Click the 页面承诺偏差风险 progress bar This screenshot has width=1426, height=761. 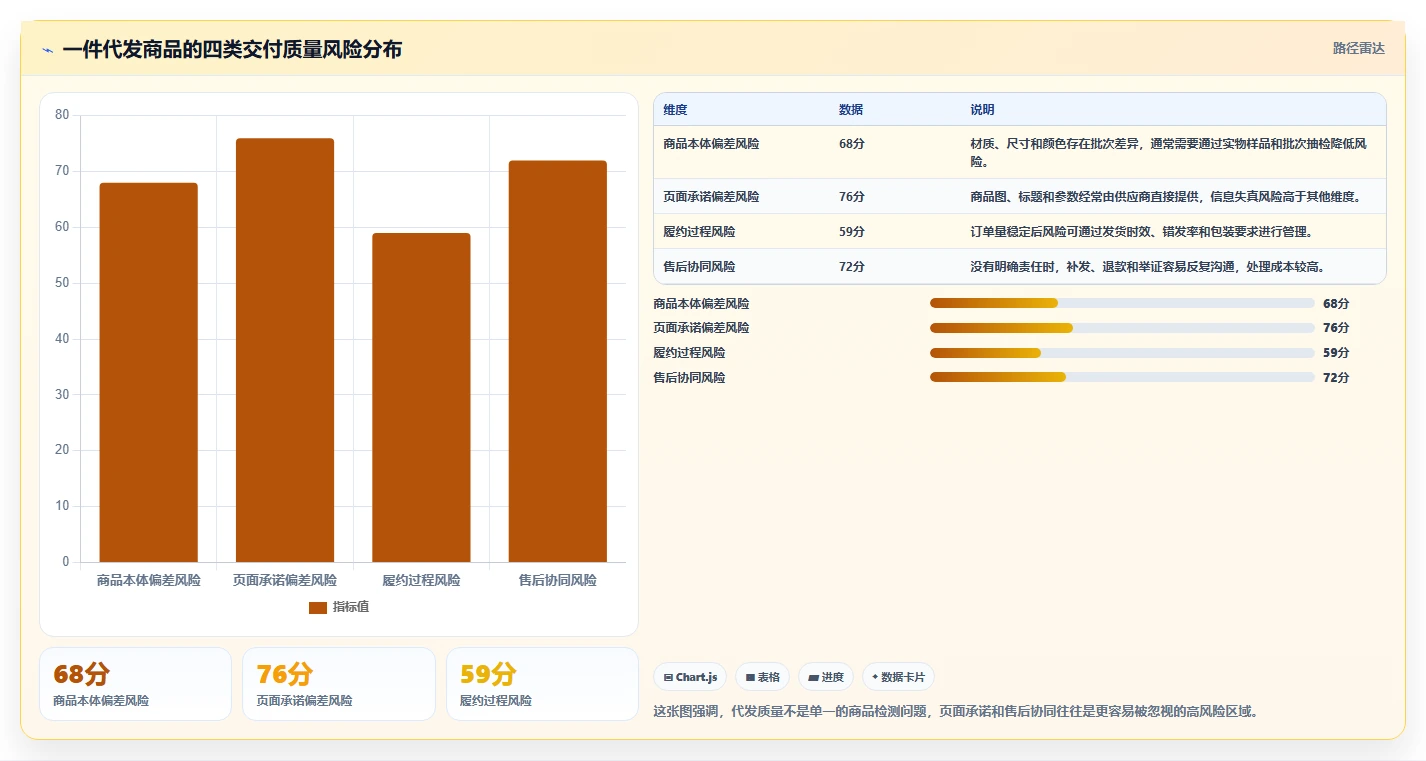pos(1122,328)
